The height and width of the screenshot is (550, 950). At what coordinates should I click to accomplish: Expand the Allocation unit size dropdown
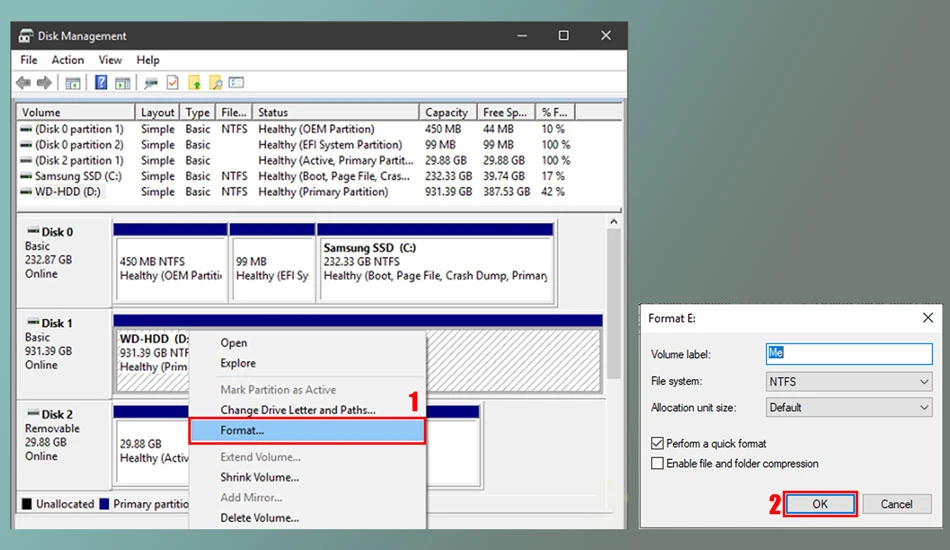point(849,408)
